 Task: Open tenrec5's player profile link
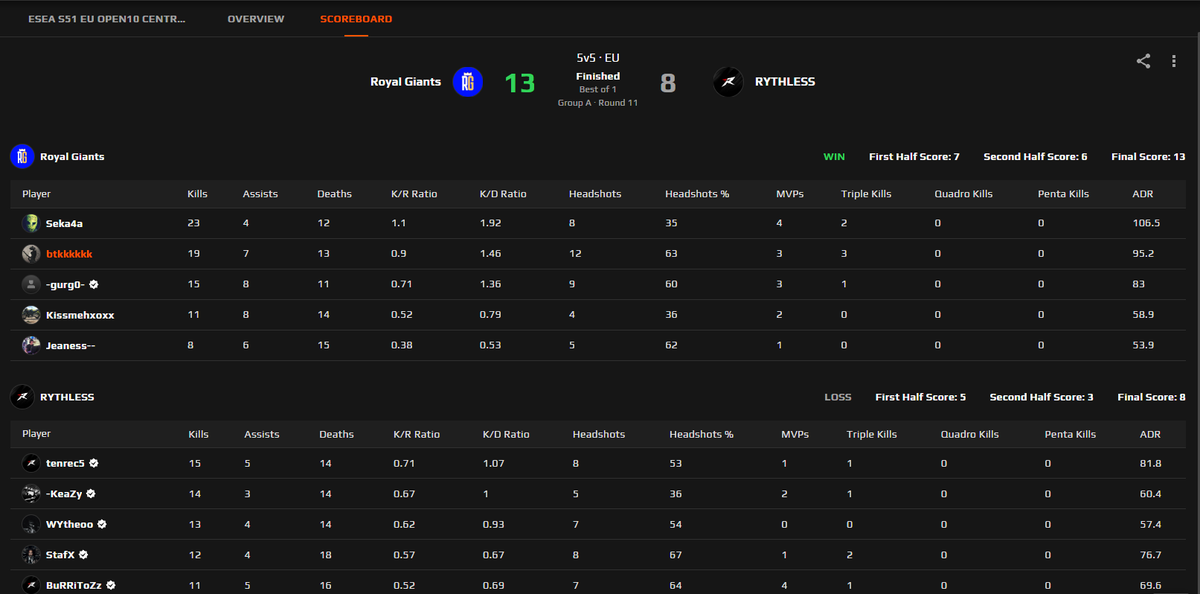coord(66,464)
